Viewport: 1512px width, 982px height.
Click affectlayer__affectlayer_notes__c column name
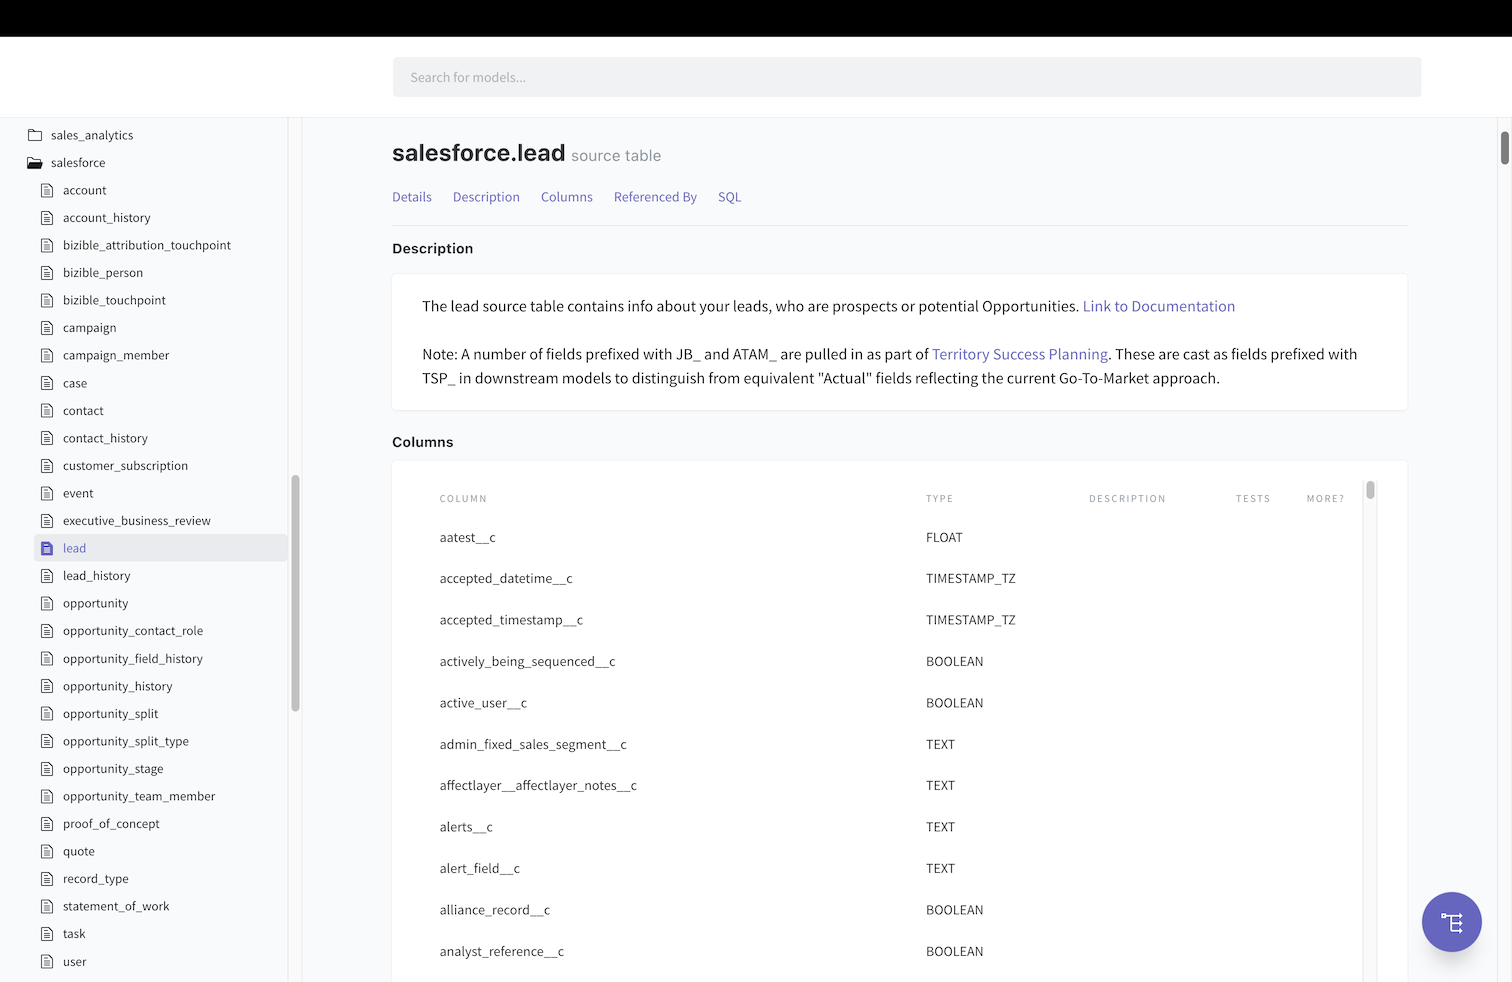(x=538, y=786)
